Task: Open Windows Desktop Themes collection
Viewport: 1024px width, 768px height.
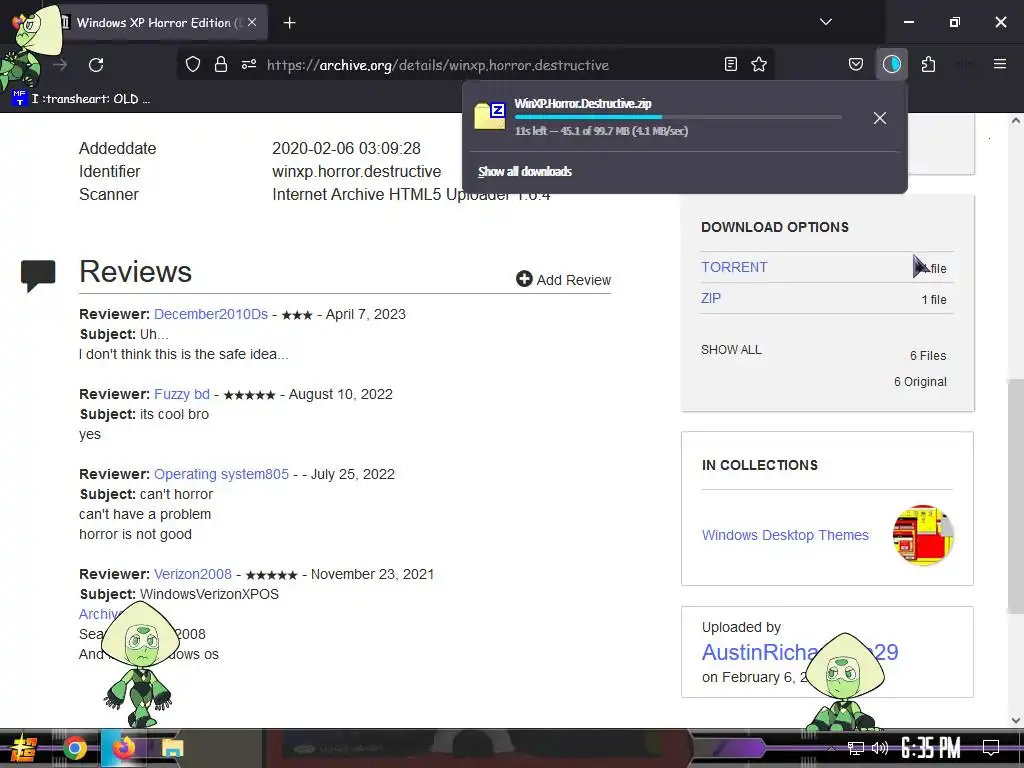Action: 785,535
